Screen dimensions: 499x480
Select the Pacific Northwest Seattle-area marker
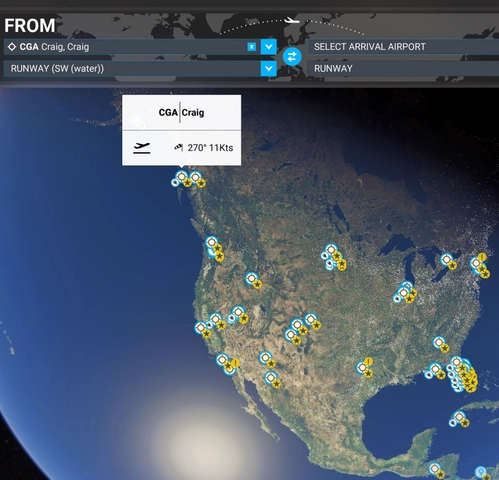click(212, 242)
